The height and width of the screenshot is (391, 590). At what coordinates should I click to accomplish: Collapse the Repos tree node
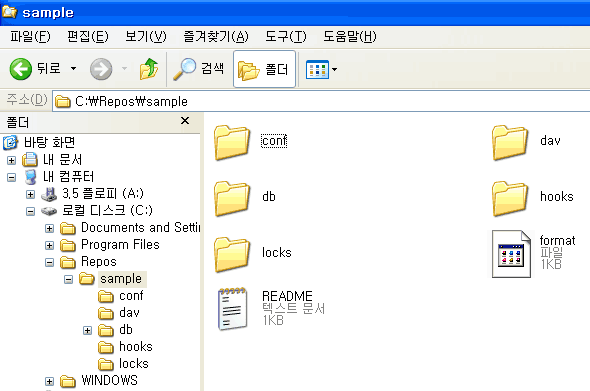click(49, 262)
